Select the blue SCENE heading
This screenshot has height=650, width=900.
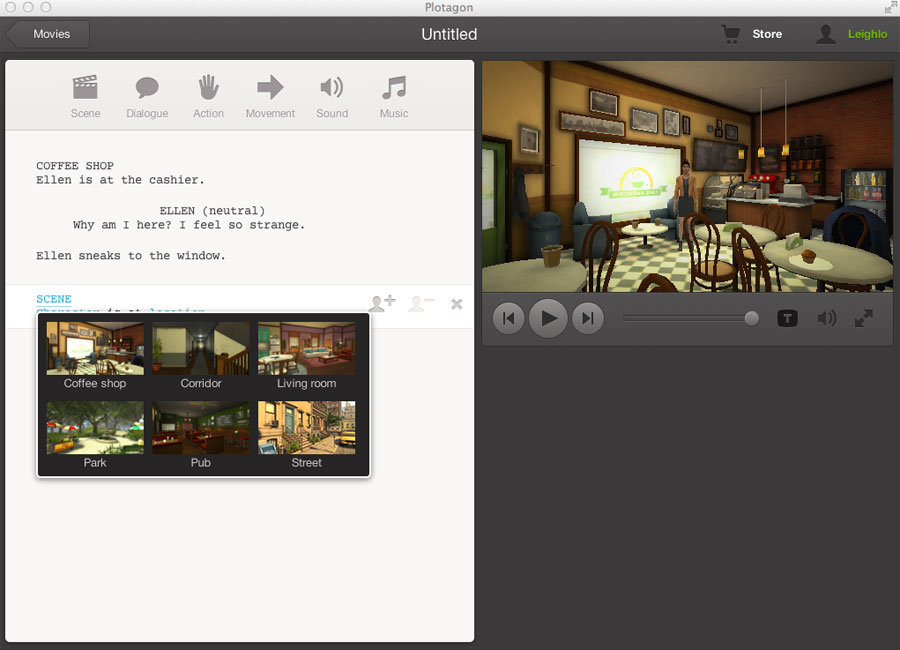tap(54, 299)
